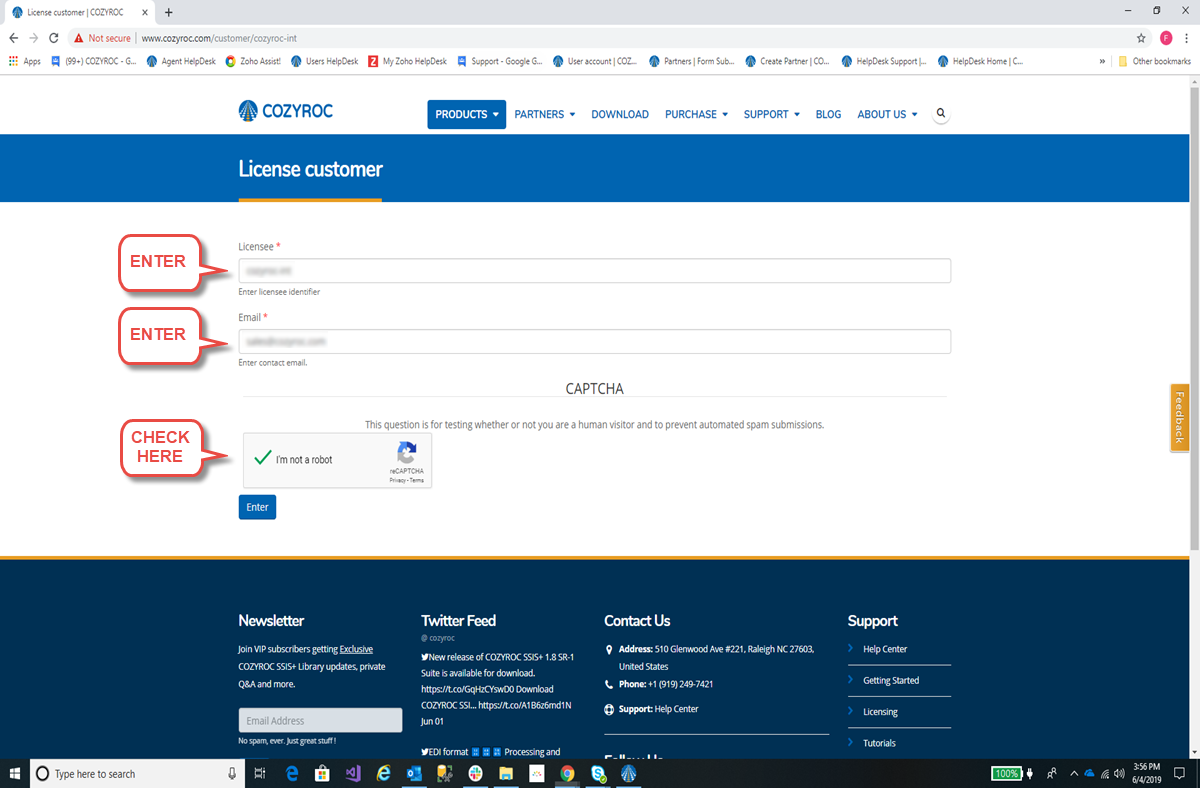
Task: Click the blue Enter submit button
Action: pos(257,507)
